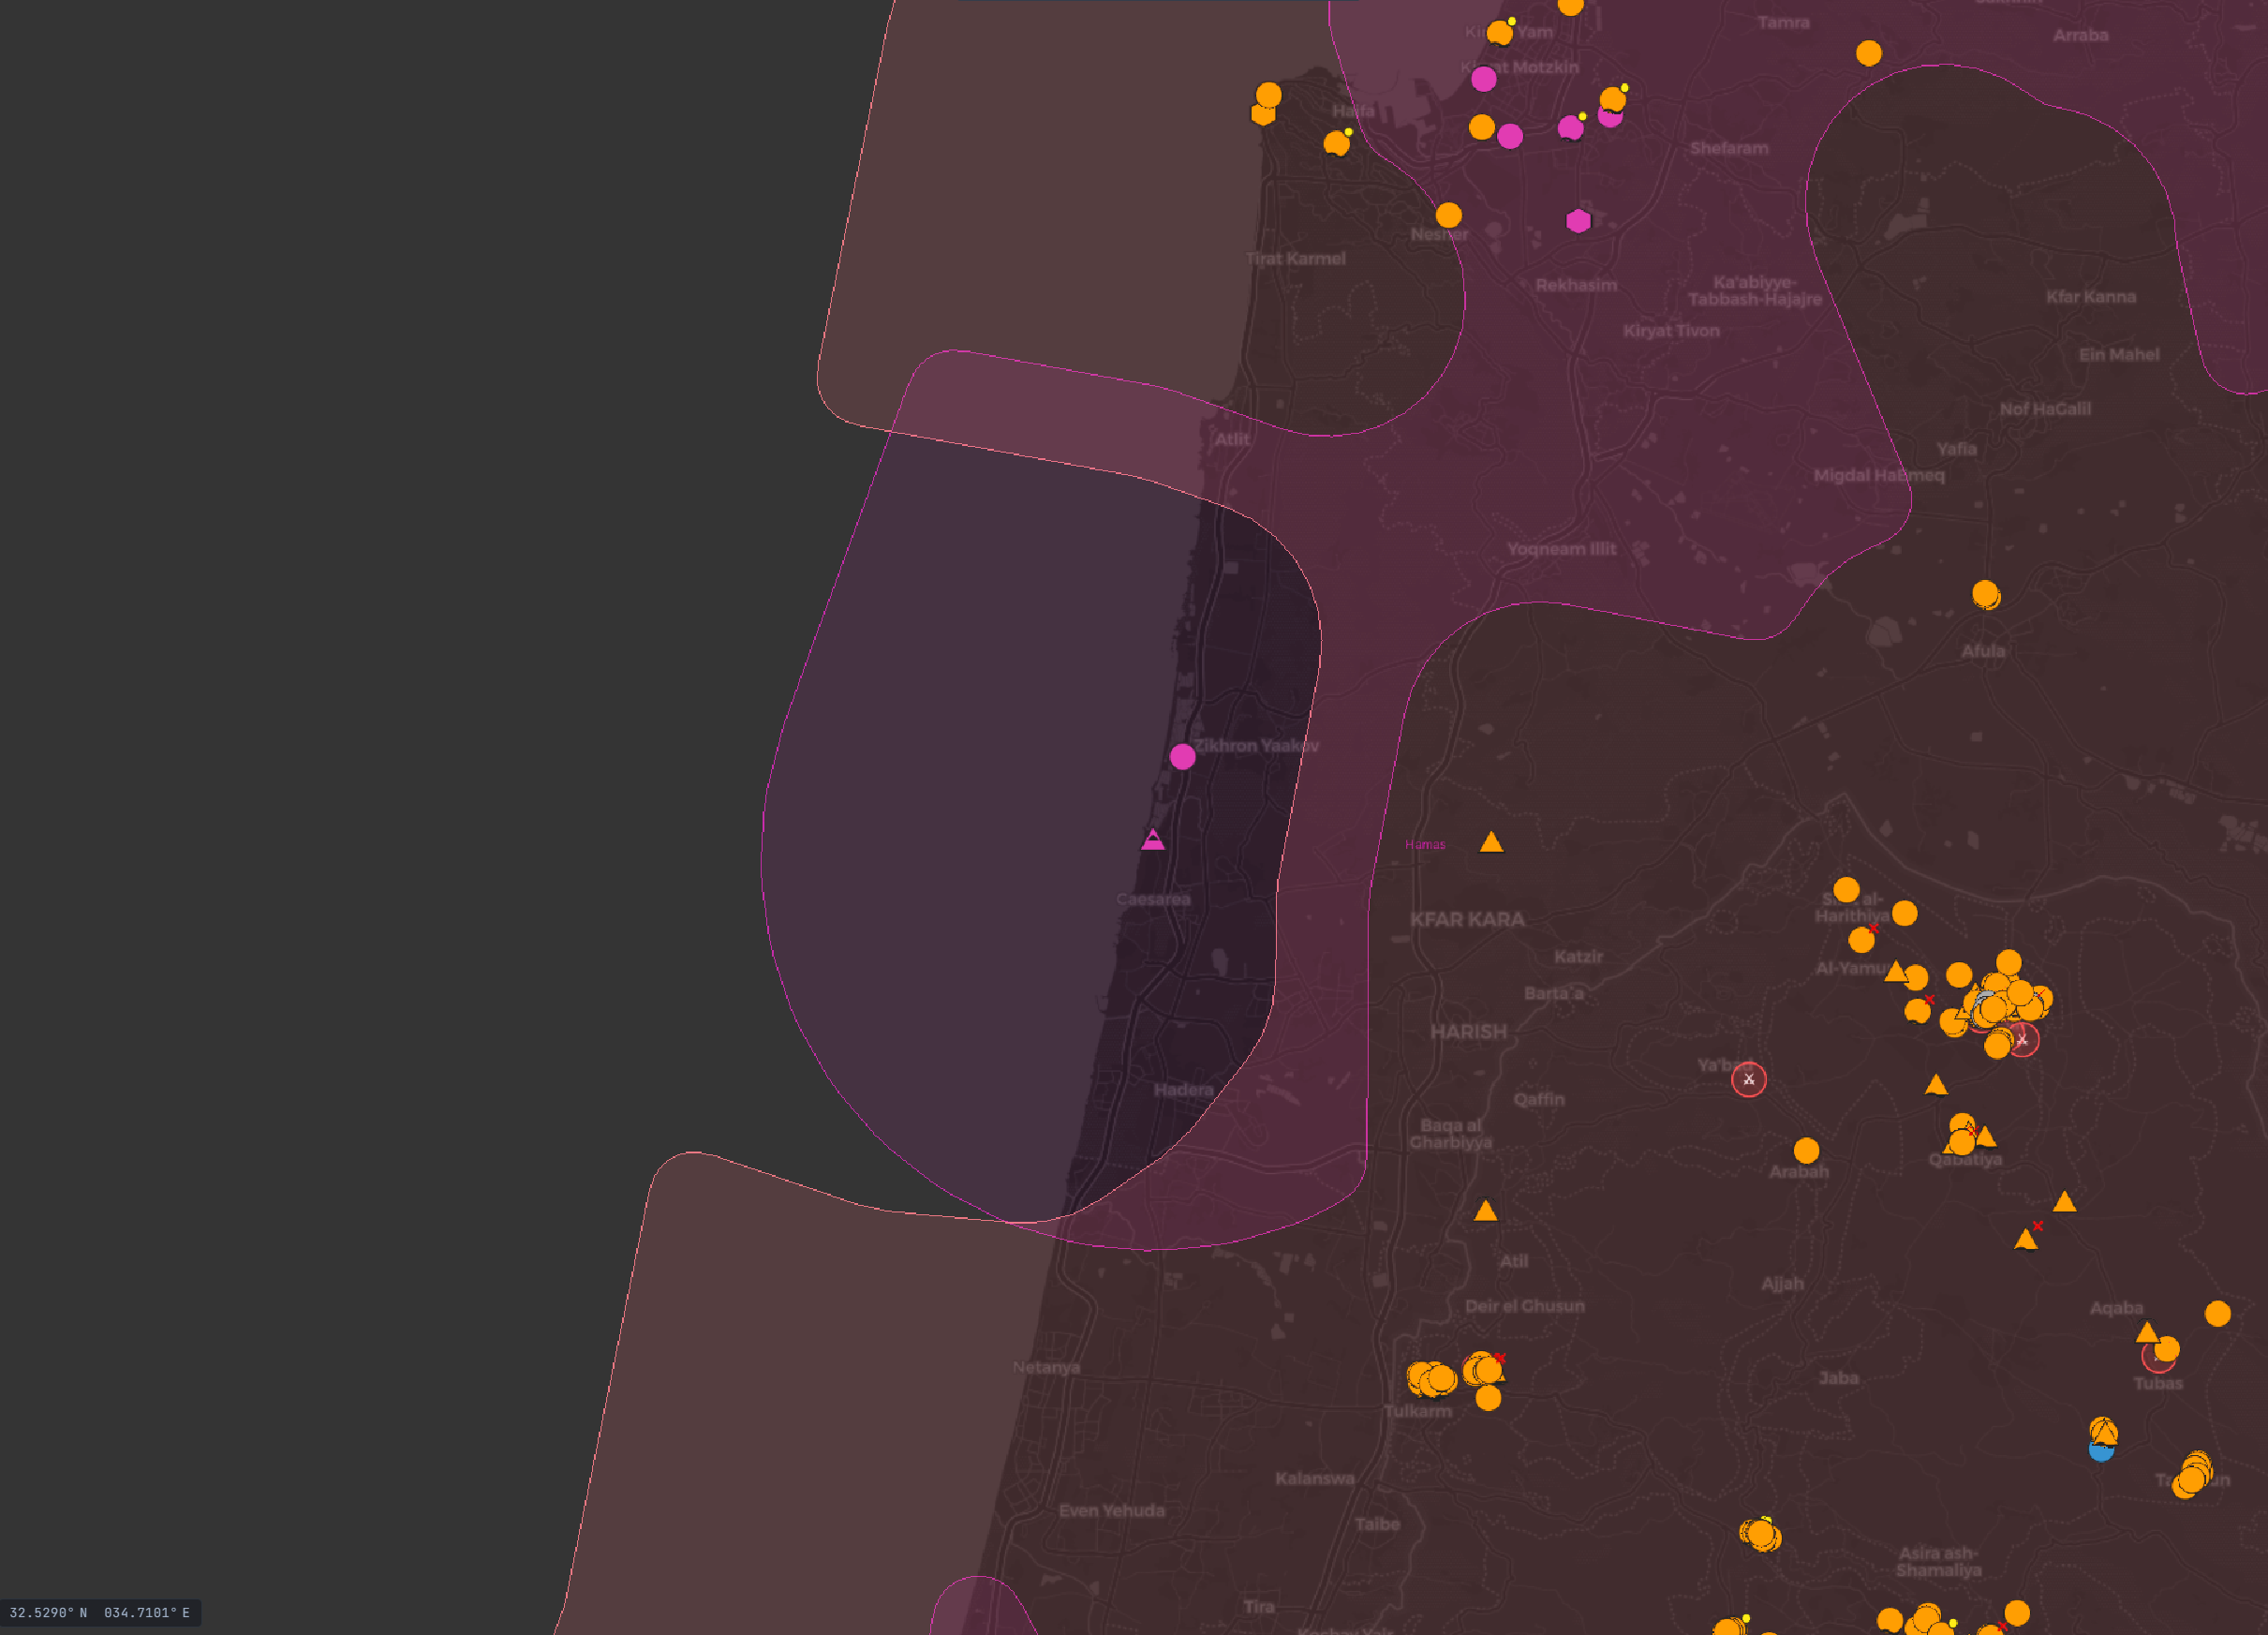Click the orange triangle beside the Hamas label
Image resolution: width=2268 pixels, height=1635 pixels.
coord(1491,842)
